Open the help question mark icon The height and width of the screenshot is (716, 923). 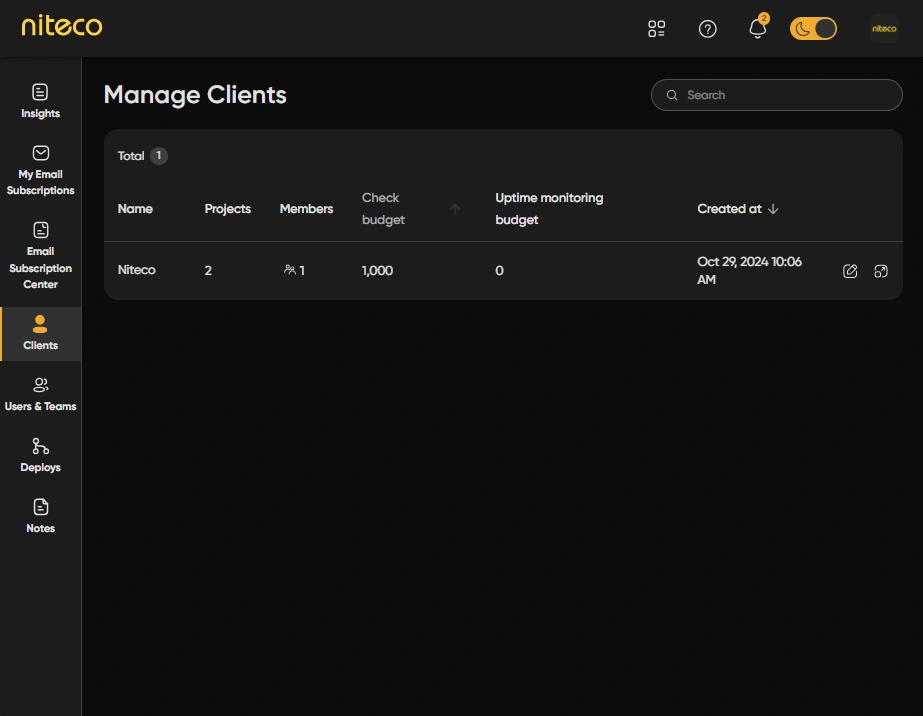(x=708, y=28)
